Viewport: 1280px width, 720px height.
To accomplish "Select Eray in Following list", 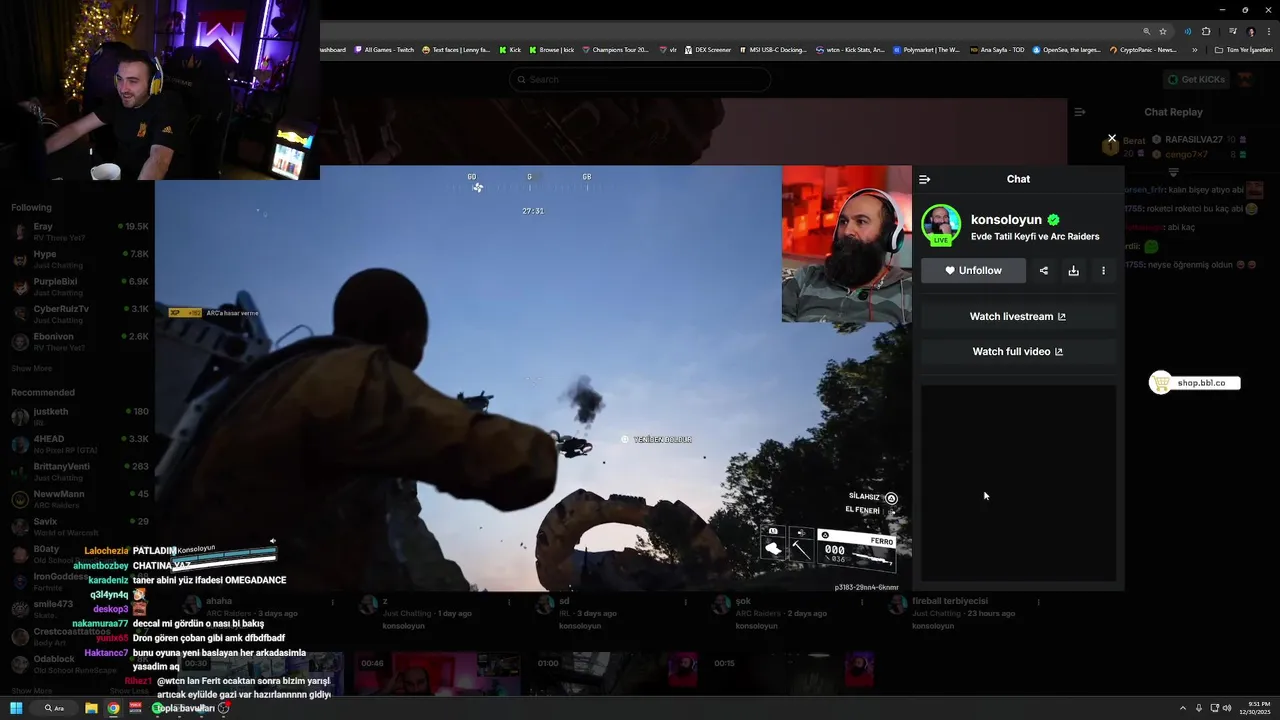I will coord(78,232).
